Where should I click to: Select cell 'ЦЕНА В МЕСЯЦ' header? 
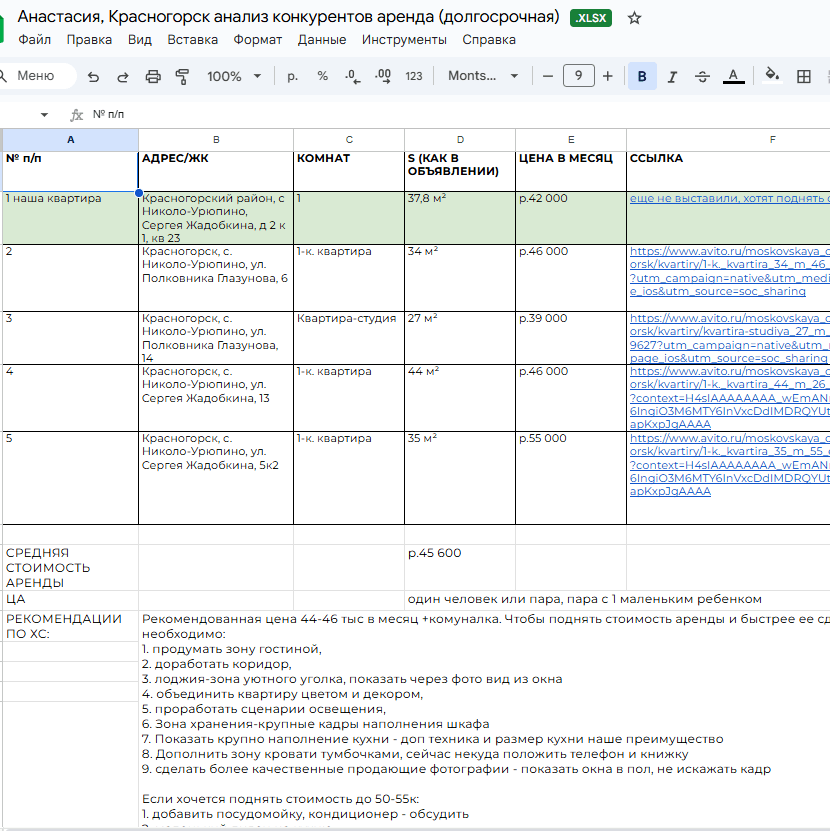571,171
